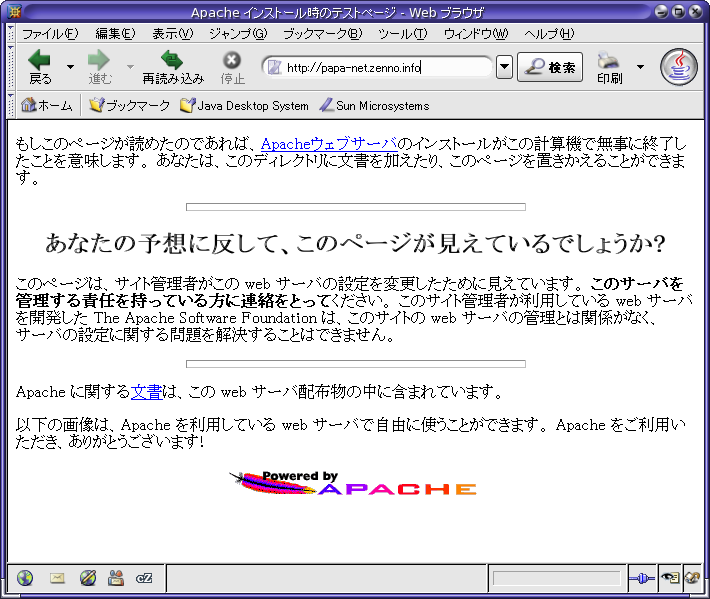Viewport: 710px width, 599px height.
Task: Collapse the menu bar grippy handle
Action: (x=11, y=34)
